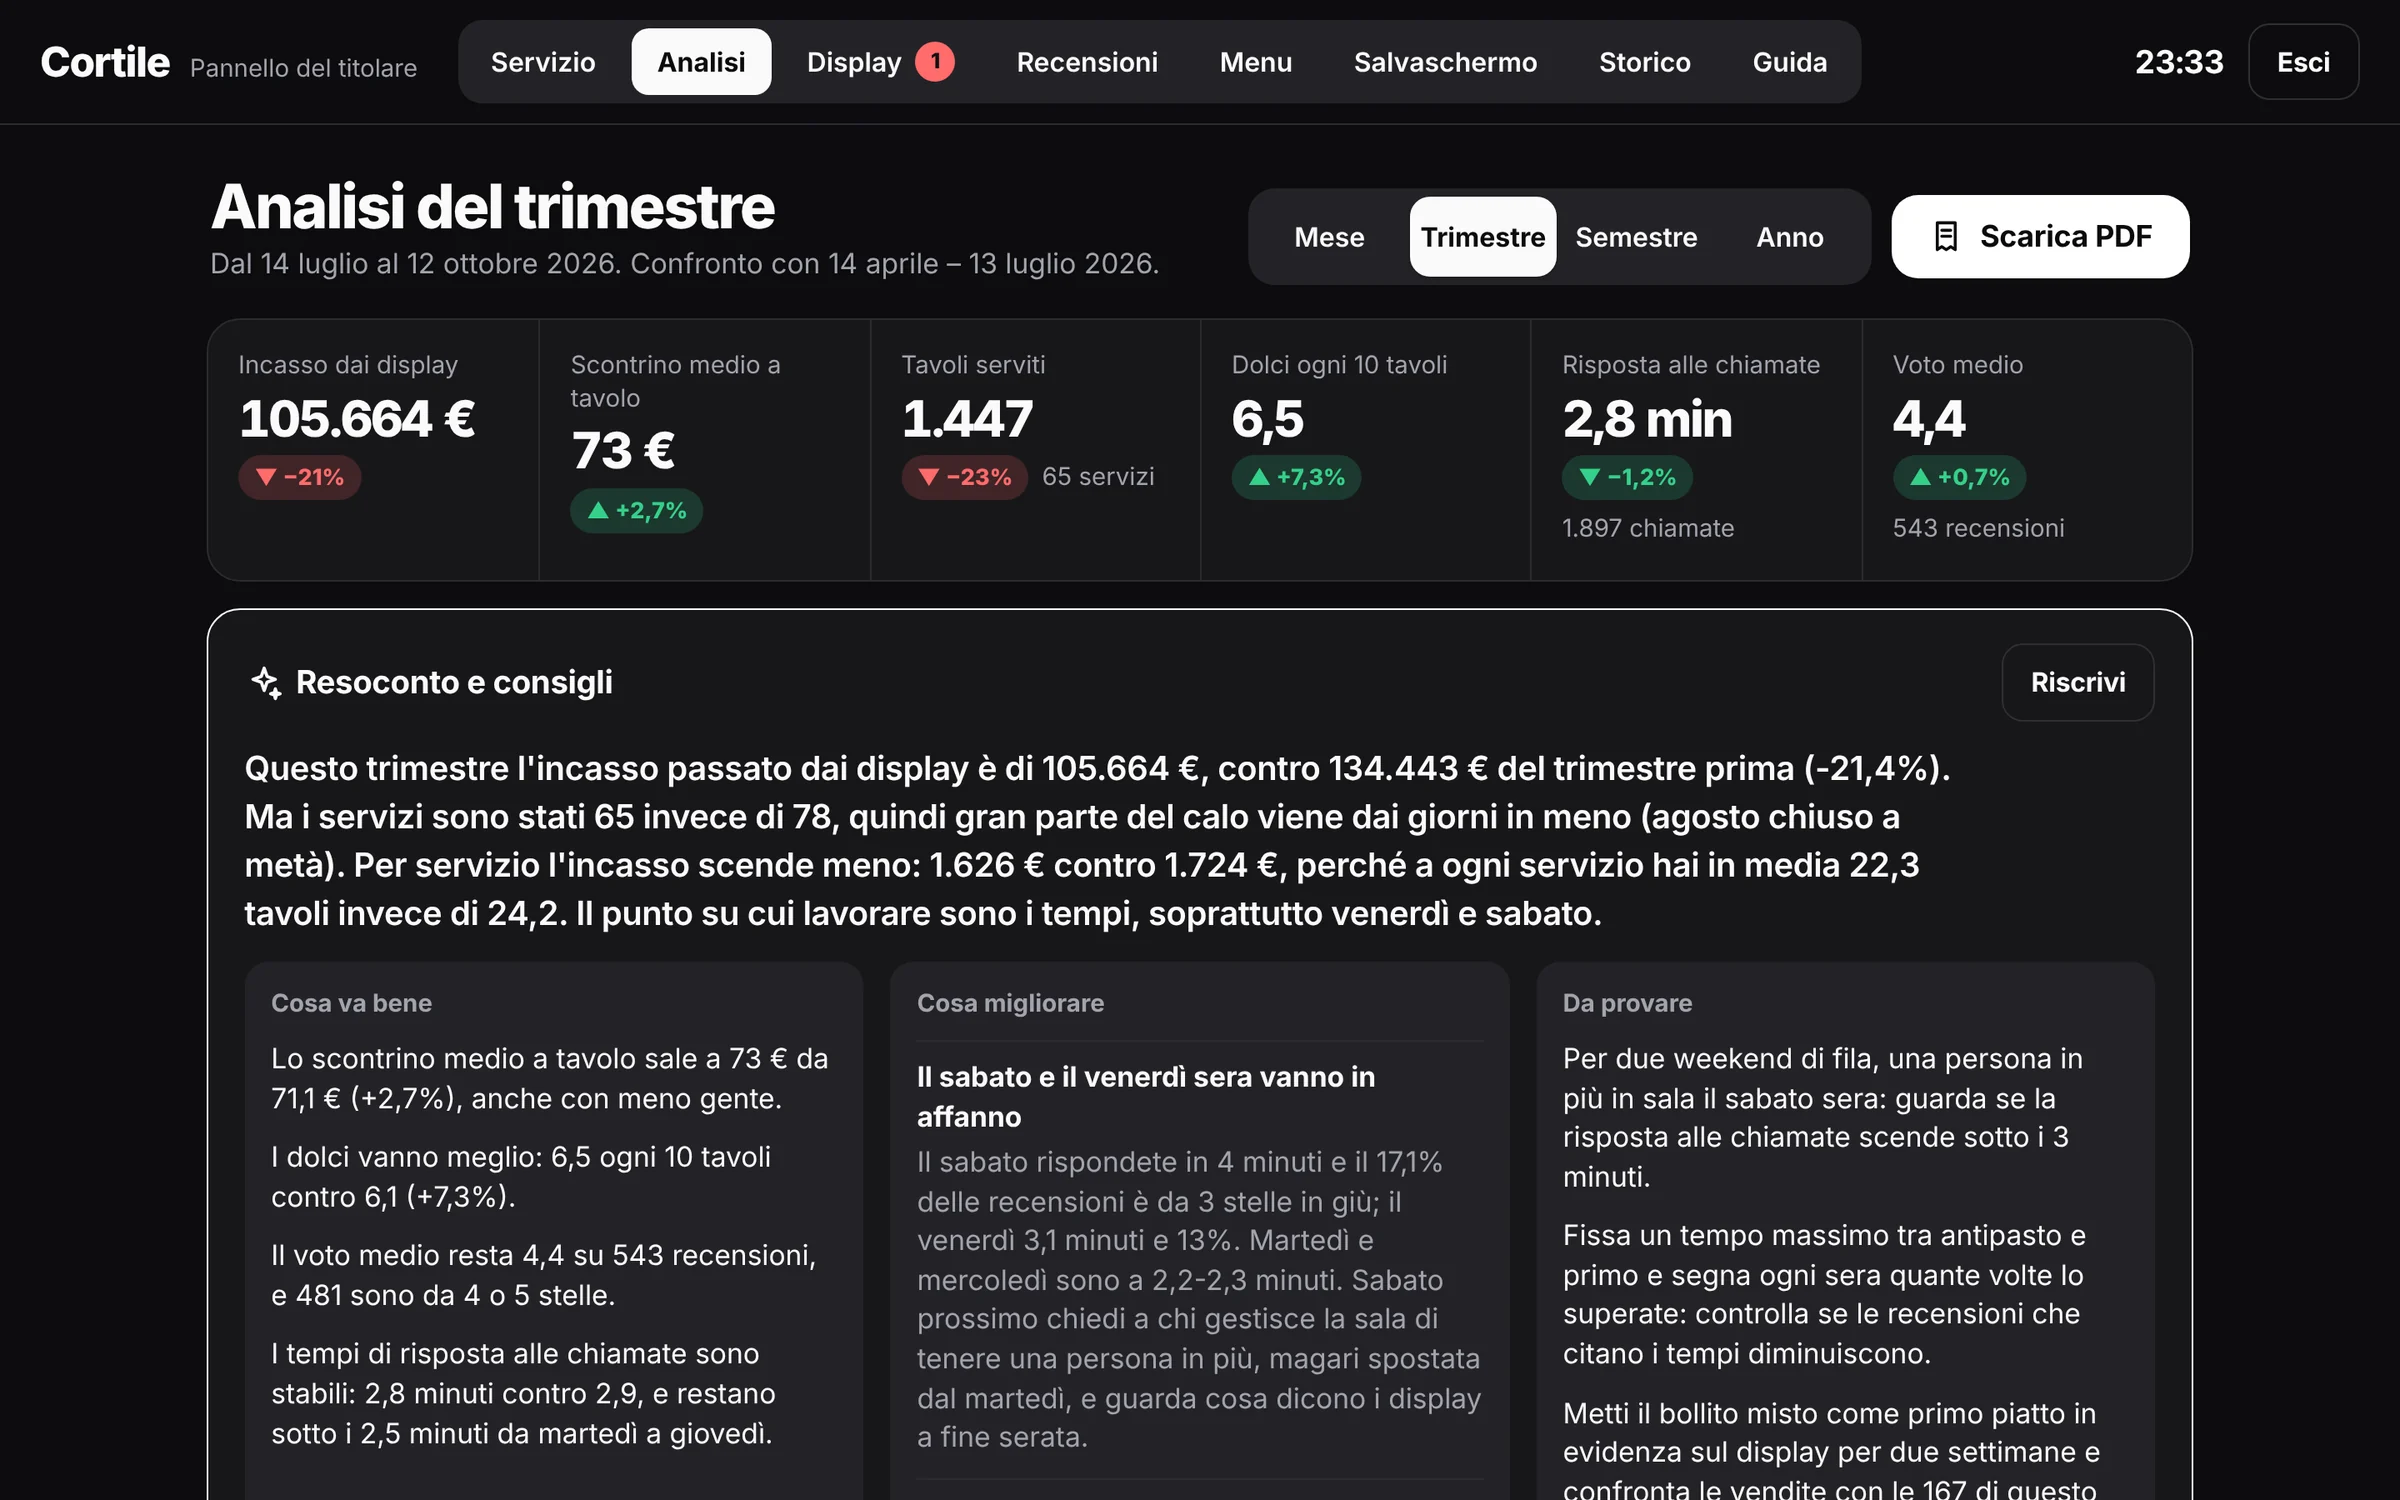Click the Cortile logo
Screen dimensions: 2400x1500
[x=105, y=62]
